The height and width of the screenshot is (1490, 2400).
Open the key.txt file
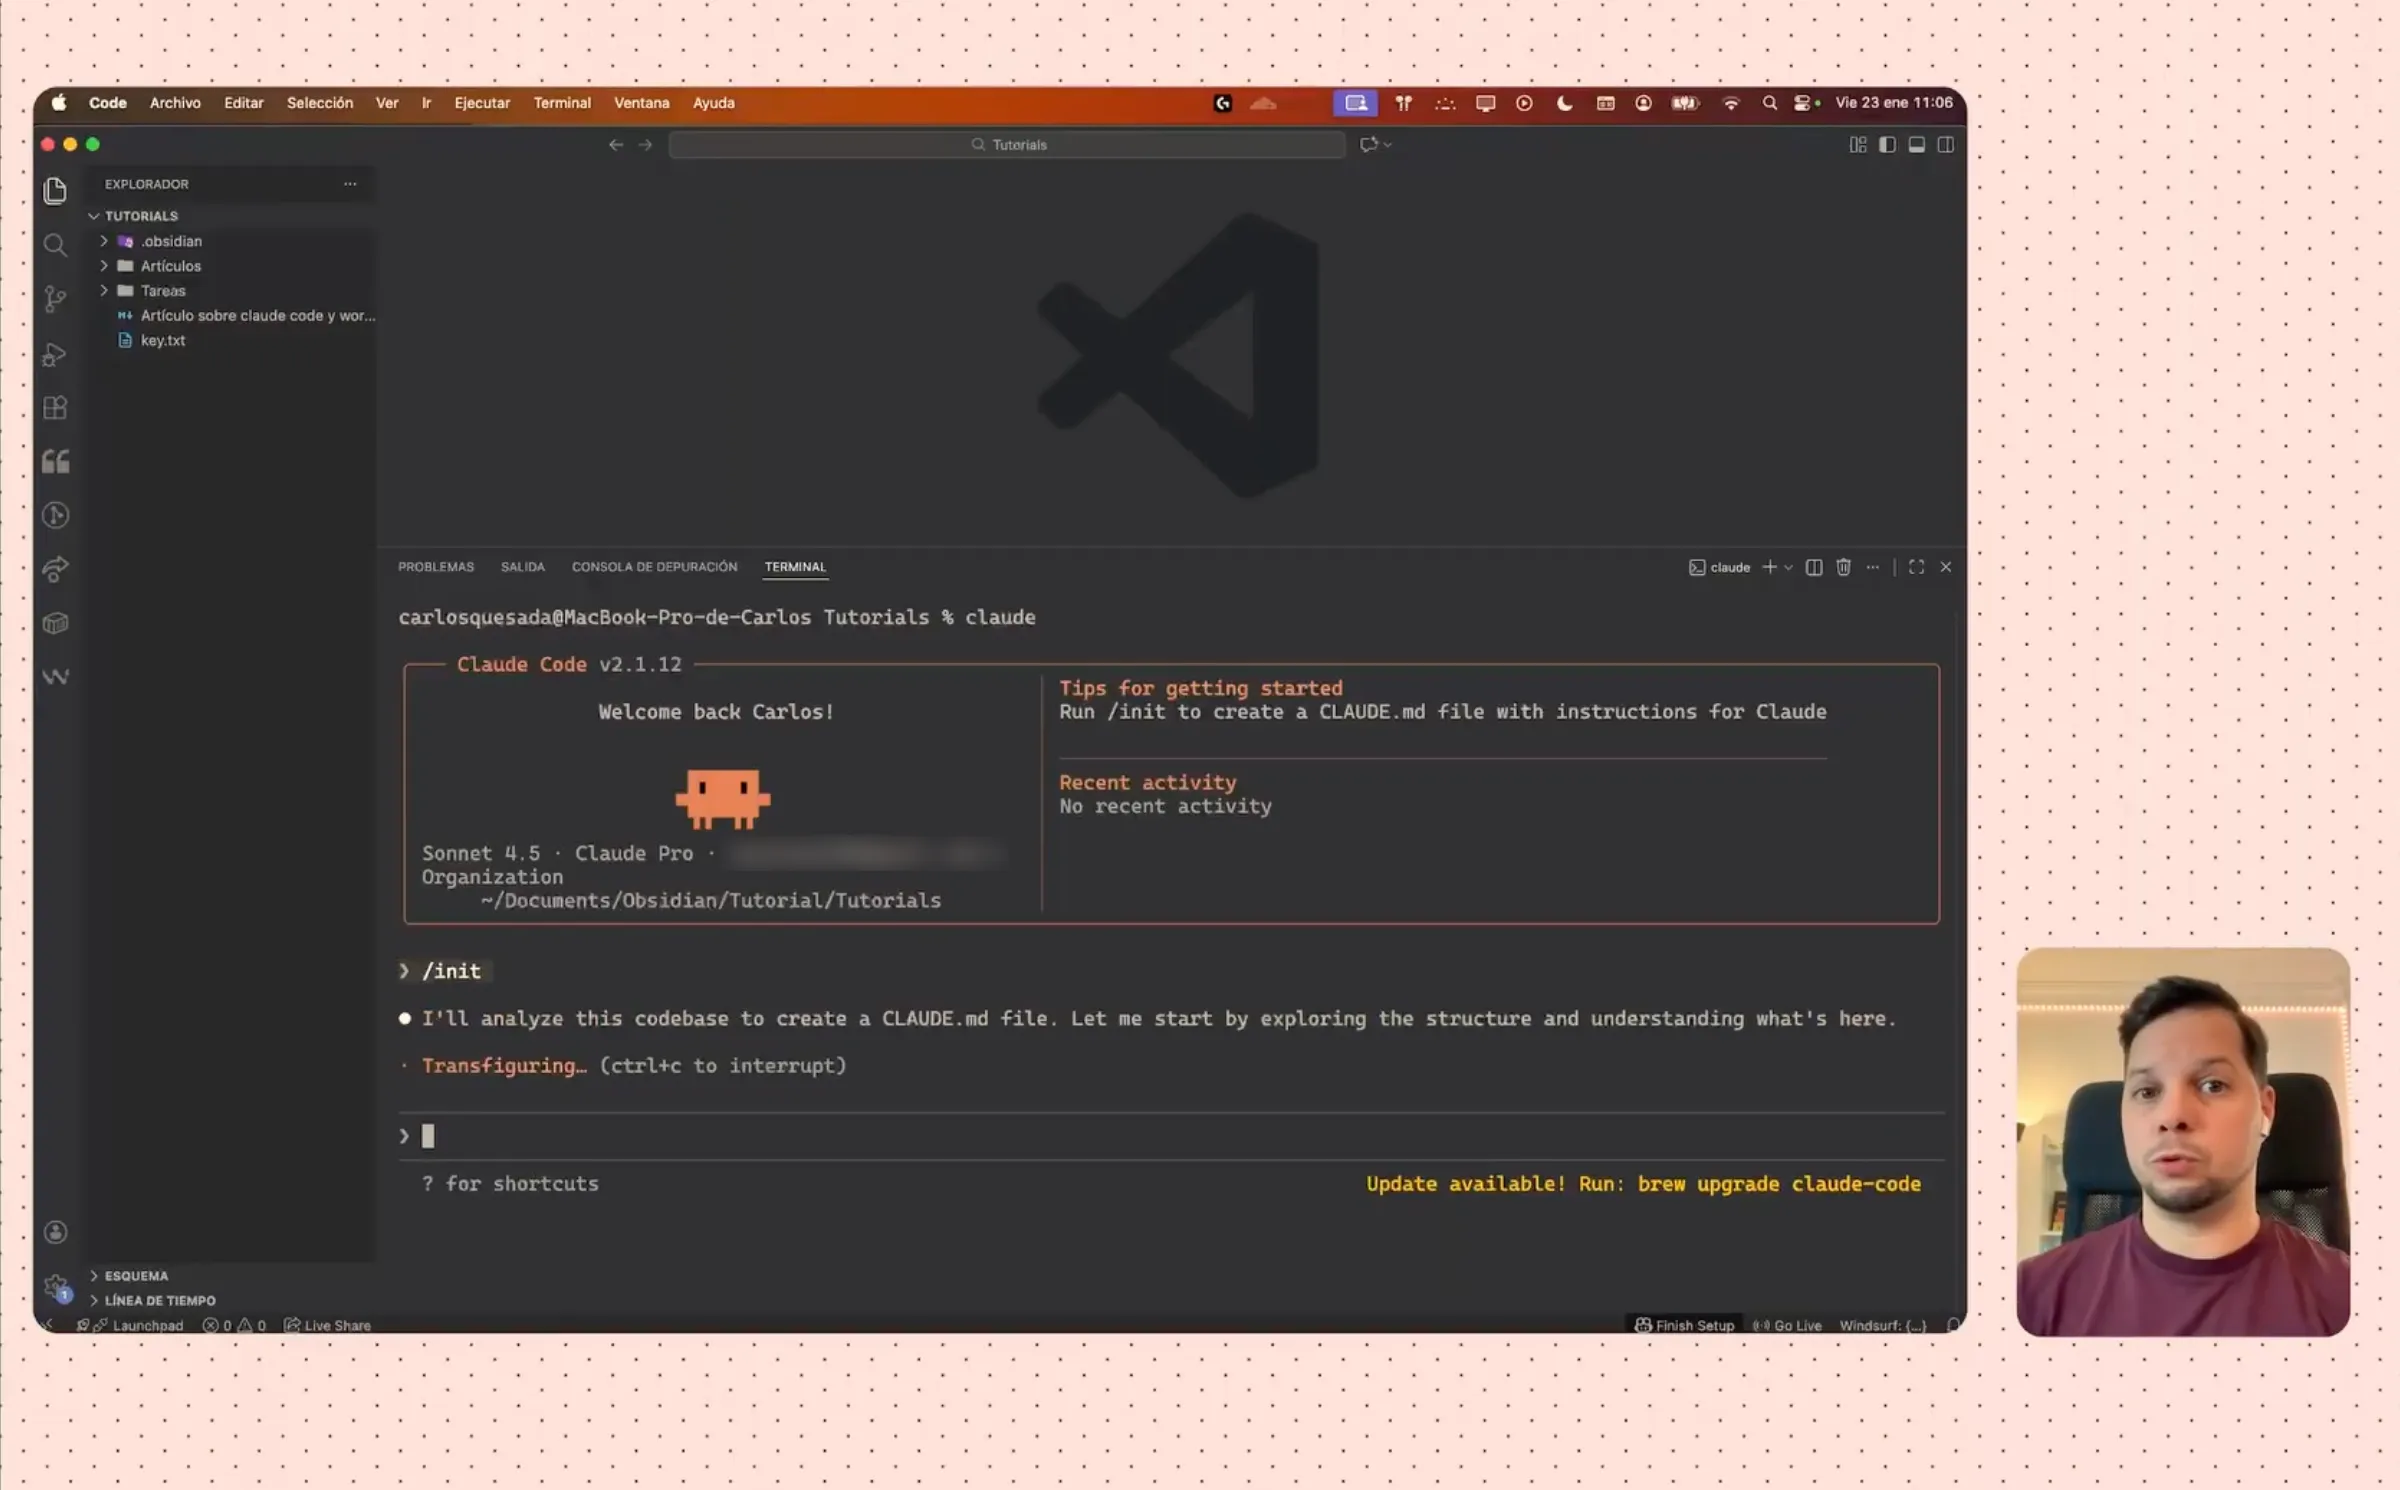(163, 340)
